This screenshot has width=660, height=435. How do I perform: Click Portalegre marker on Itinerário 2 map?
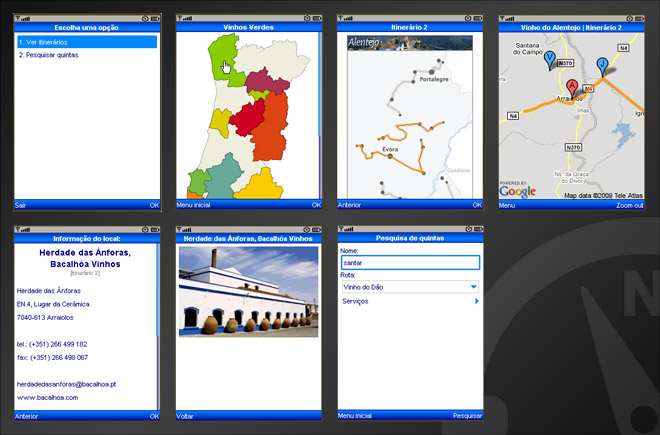click(x=431, y=72)
